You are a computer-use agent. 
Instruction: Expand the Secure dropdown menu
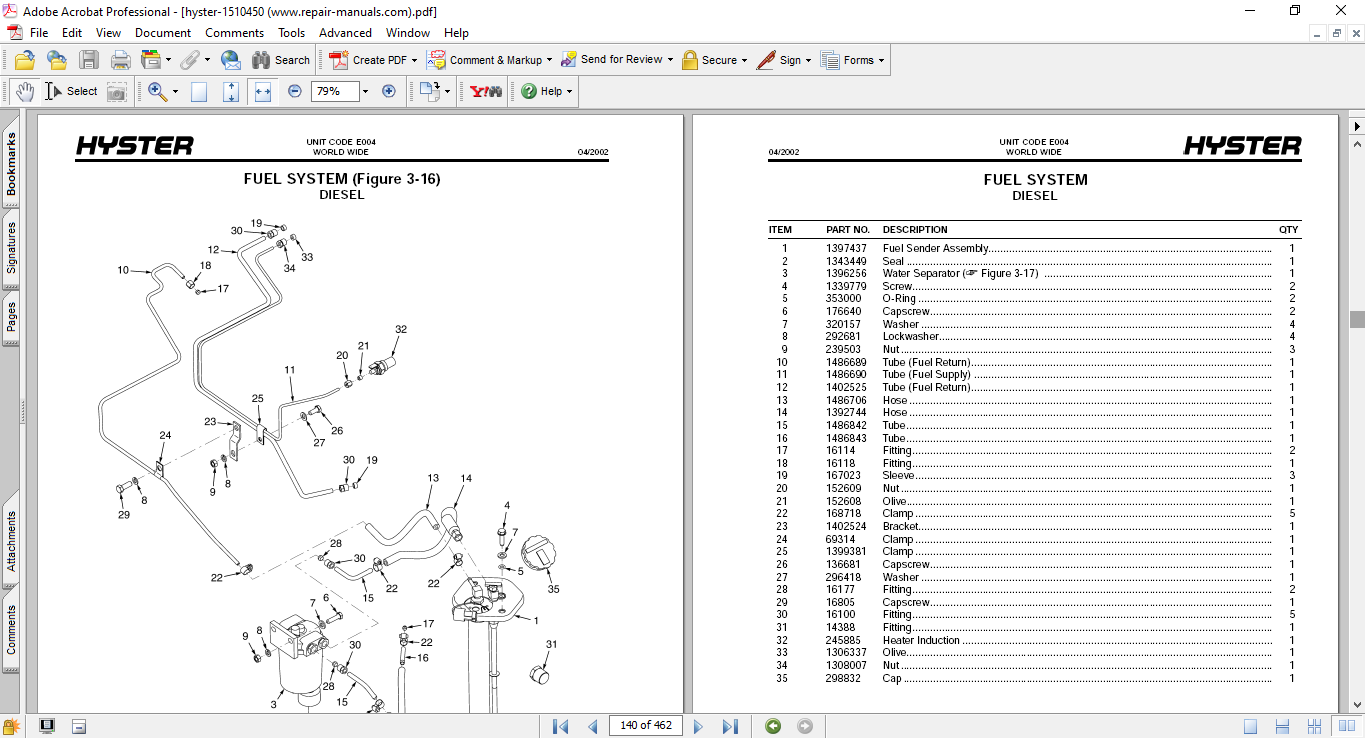(745, 60)
